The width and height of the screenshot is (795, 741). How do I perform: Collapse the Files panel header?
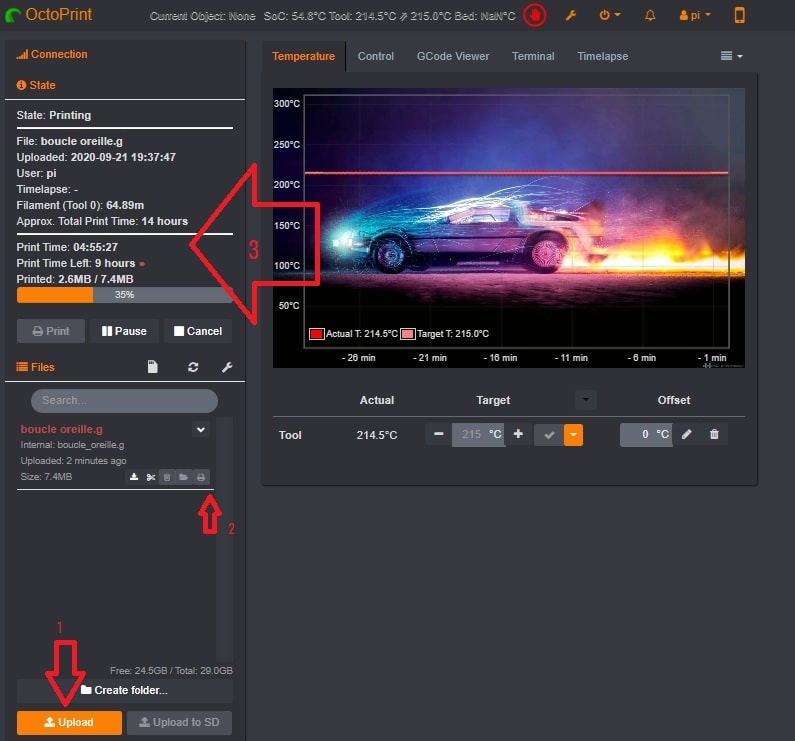[x=35, y=367]
